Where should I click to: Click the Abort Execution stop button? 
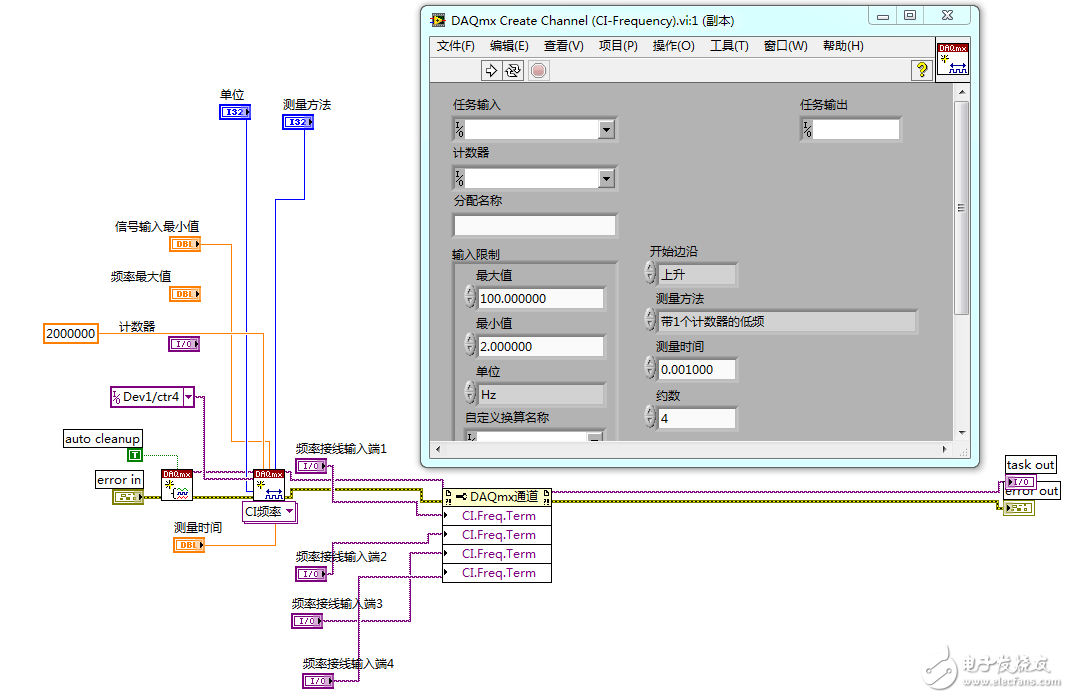(x=538, y=70)
